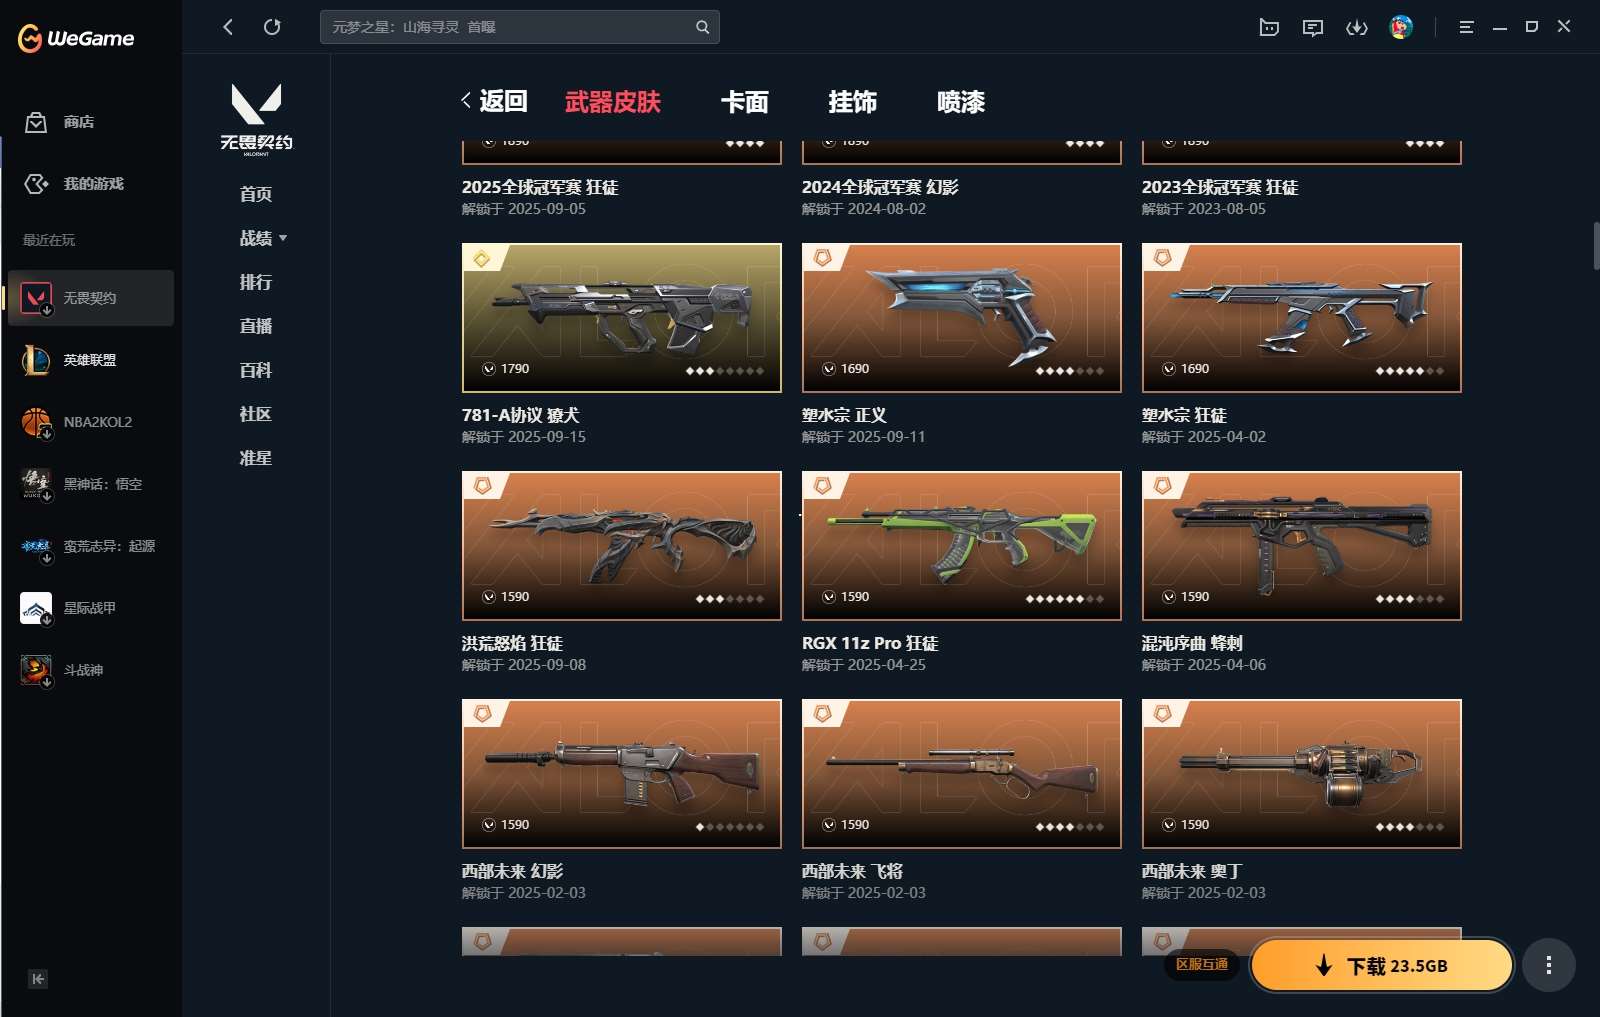Expand the 战绩 dropdown menu
The height and width of the screenshot is (1017, 1600).
263,238
